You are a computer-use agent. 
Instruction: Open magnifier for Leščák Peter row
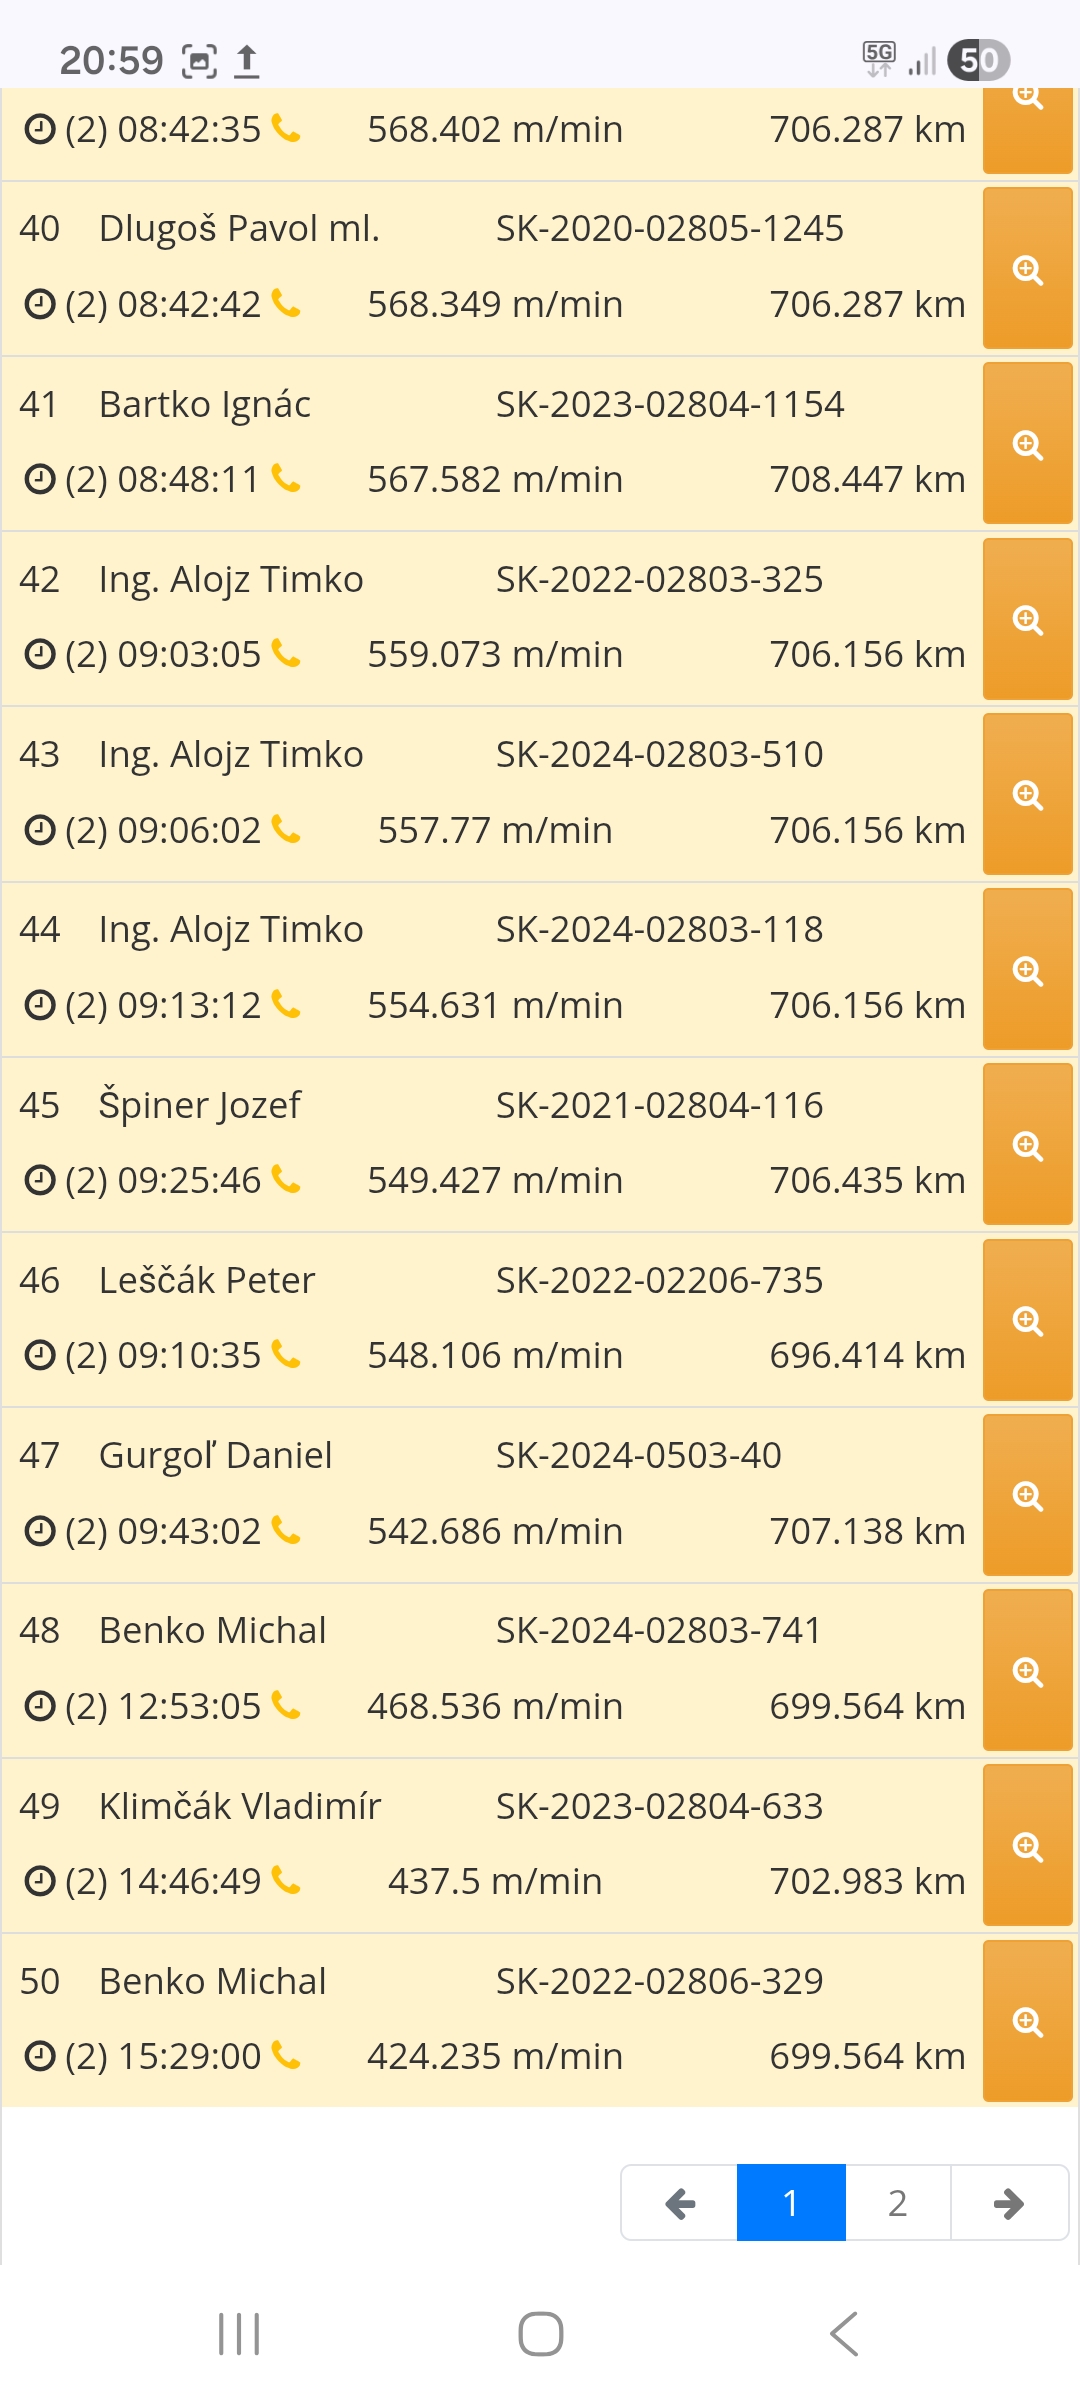[1027, 1320]
